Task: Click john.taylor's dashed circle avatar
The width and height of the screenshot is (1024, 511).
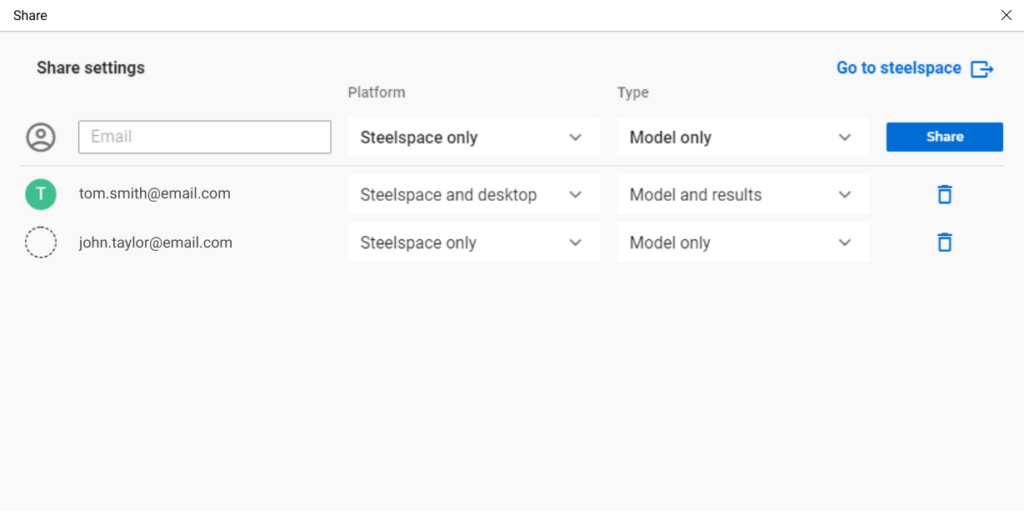Action: click(x=40, y=242)
